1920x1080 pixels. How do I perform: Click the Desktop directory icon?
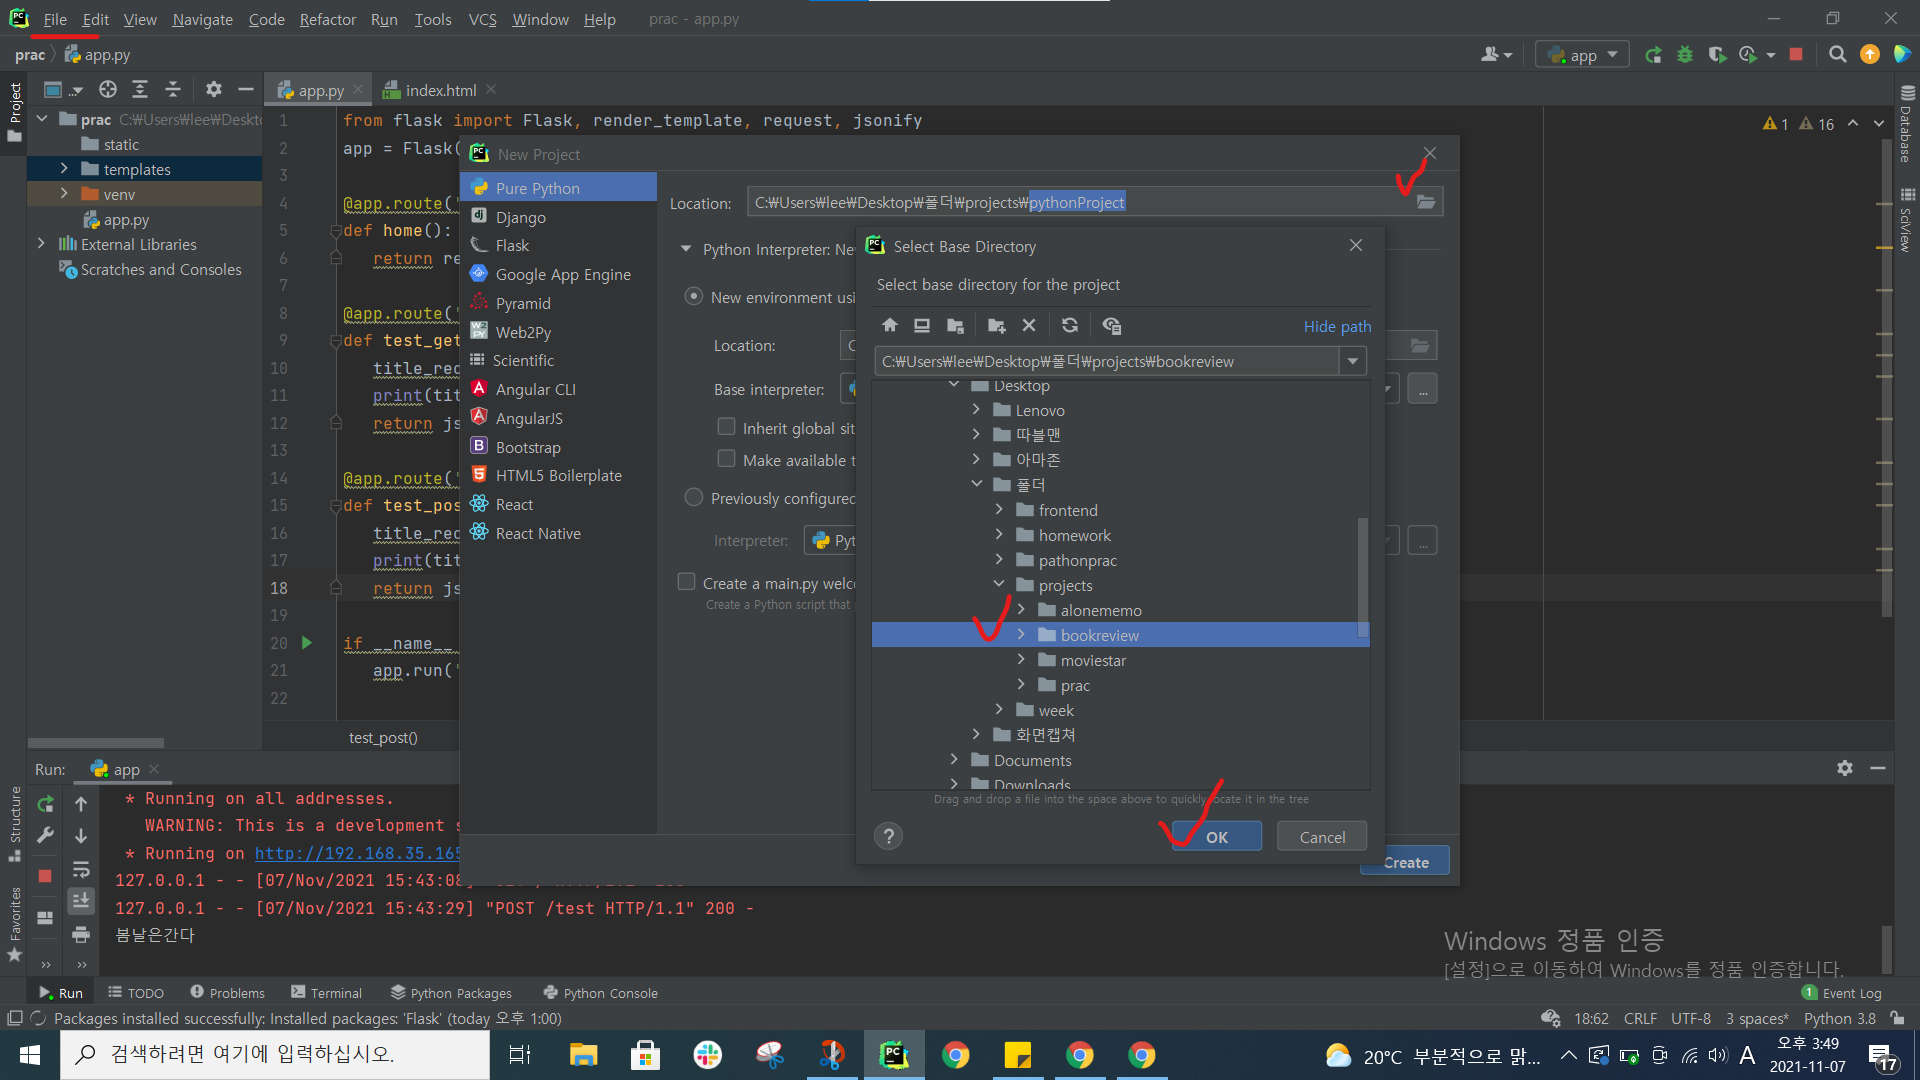(x=922, y=326)
